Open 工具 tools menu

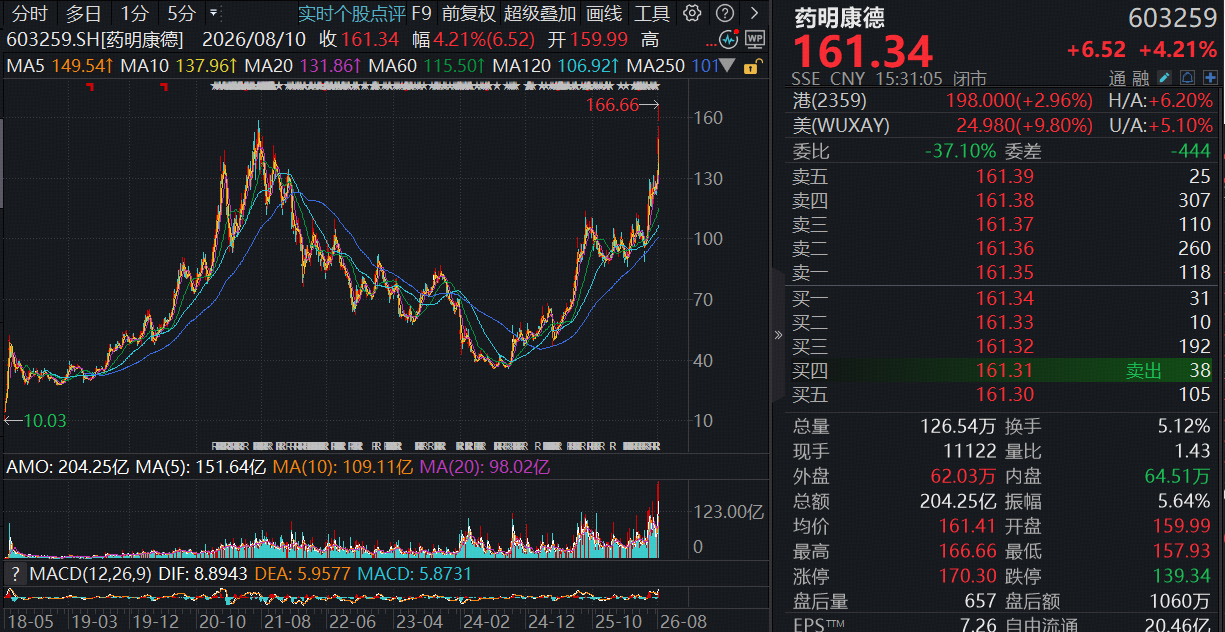[652, 14]
